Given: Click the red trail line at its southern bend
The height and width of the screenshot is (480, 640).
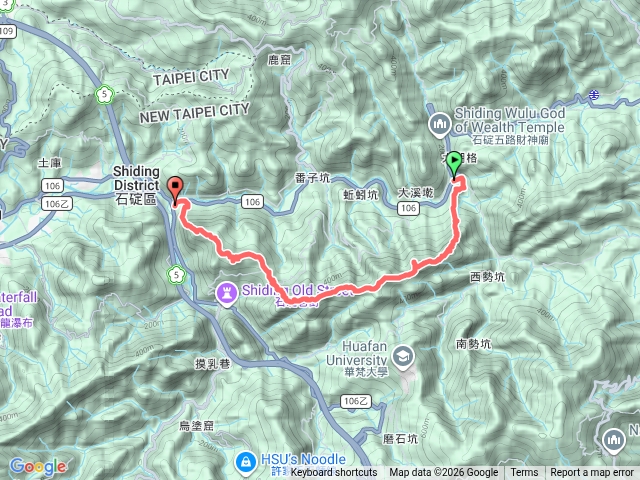Looking at the screenshot, I should [x=295, y=302].
